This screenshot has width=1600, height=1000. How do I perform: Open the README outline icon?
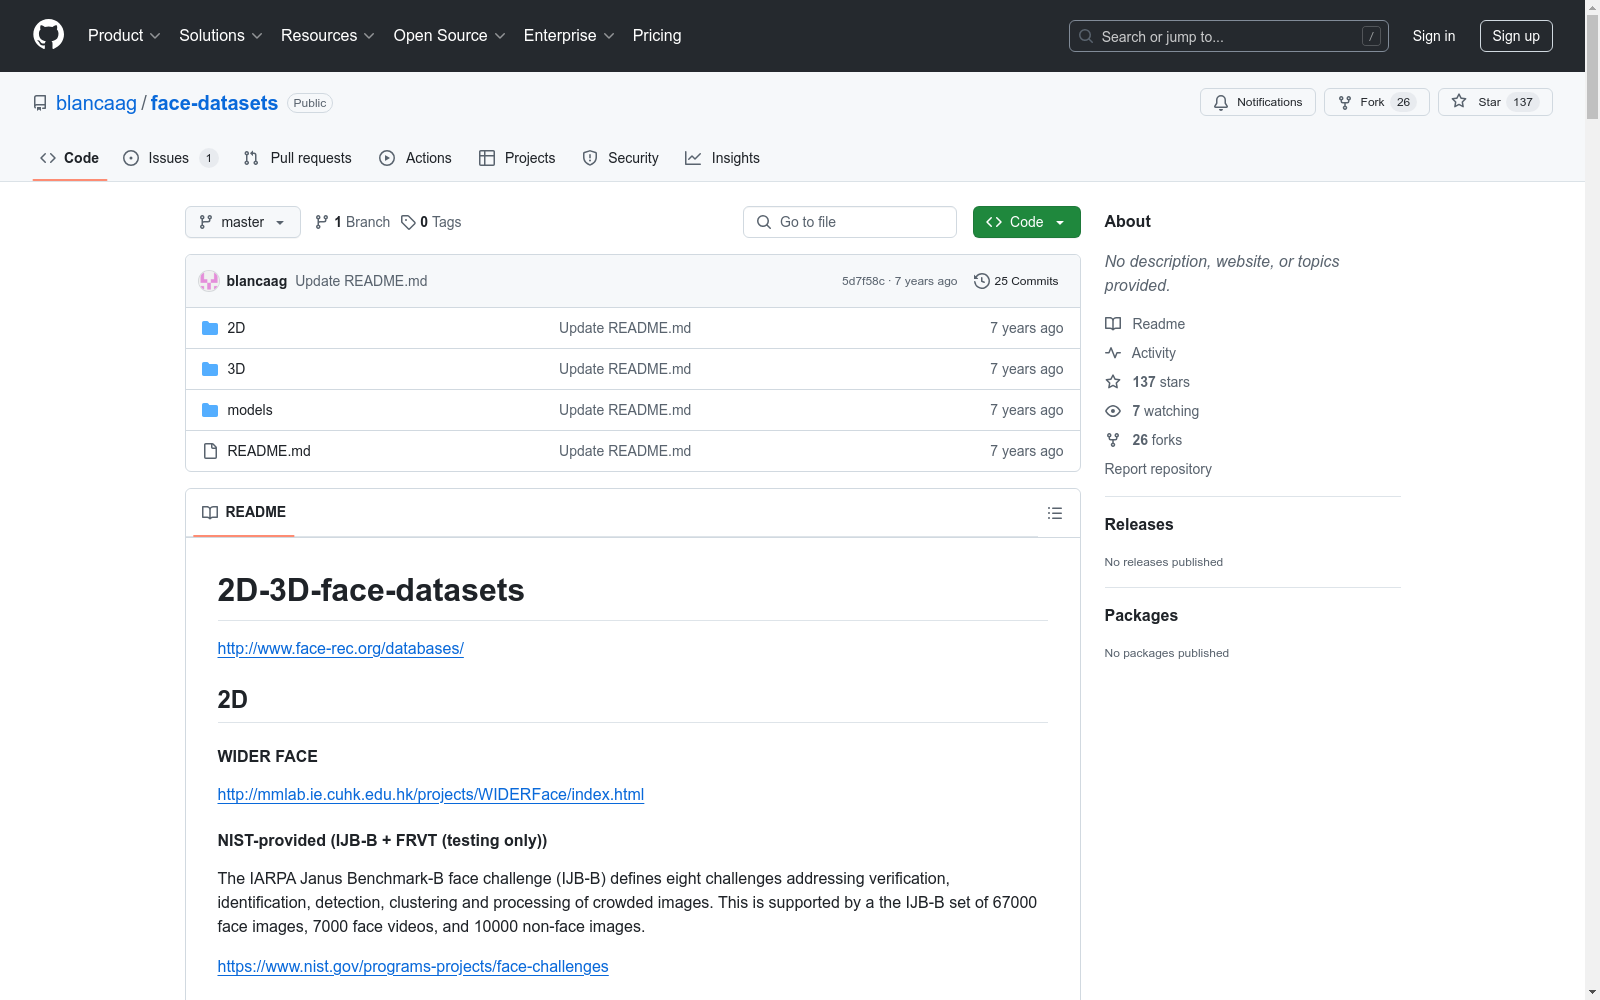click(x=1054, y=513)
